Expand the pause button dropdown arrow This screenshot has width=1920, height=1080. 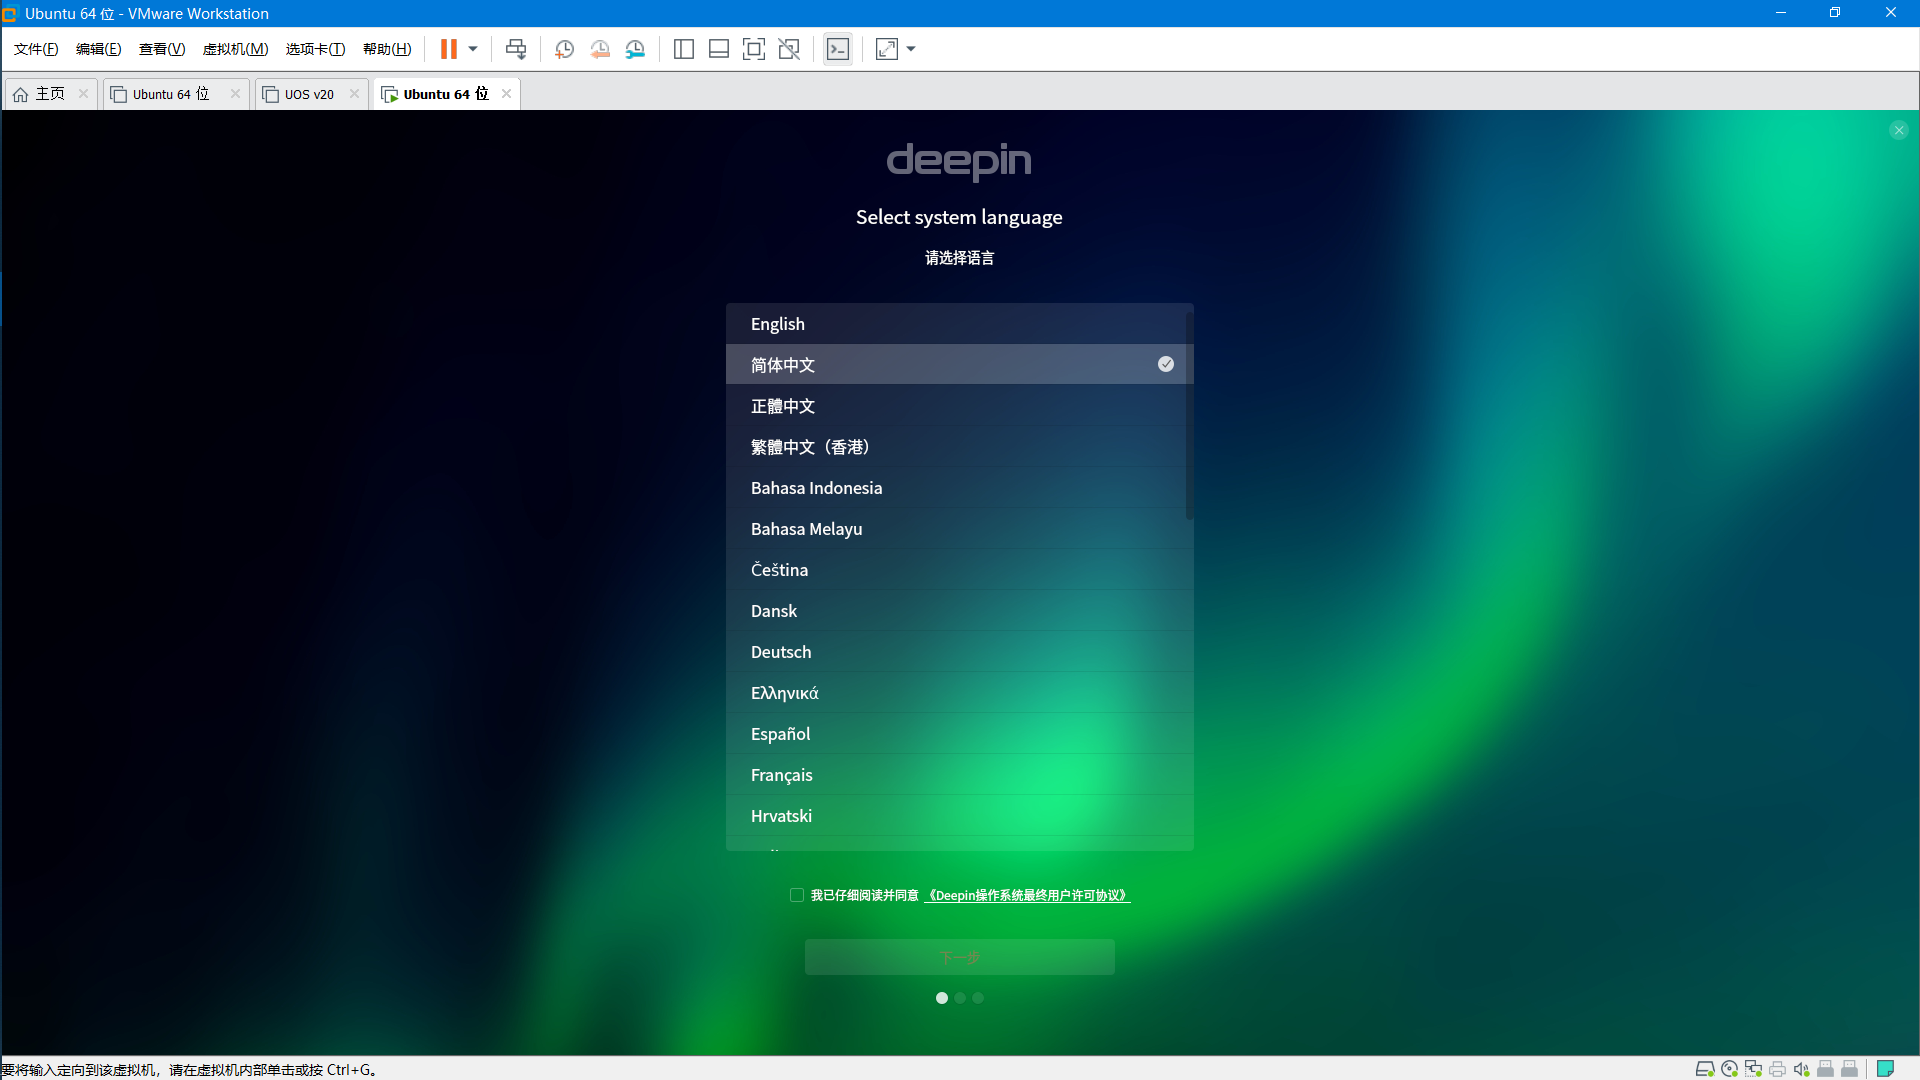pos(473,49)
